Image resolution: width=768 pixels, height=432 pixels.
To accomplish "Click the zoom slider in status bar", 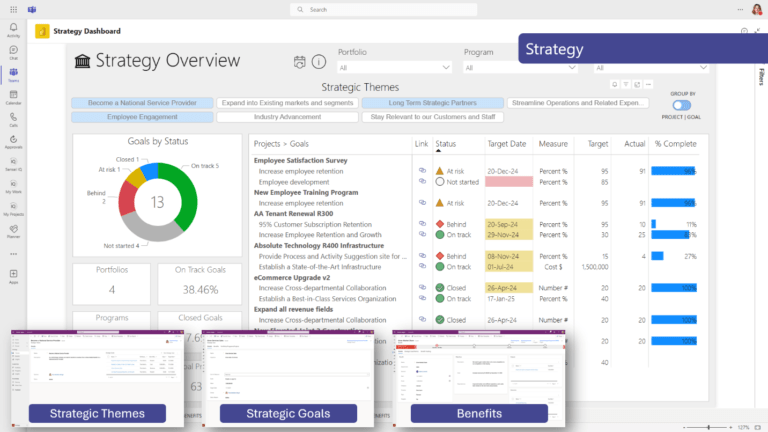I will pos(708,427).
